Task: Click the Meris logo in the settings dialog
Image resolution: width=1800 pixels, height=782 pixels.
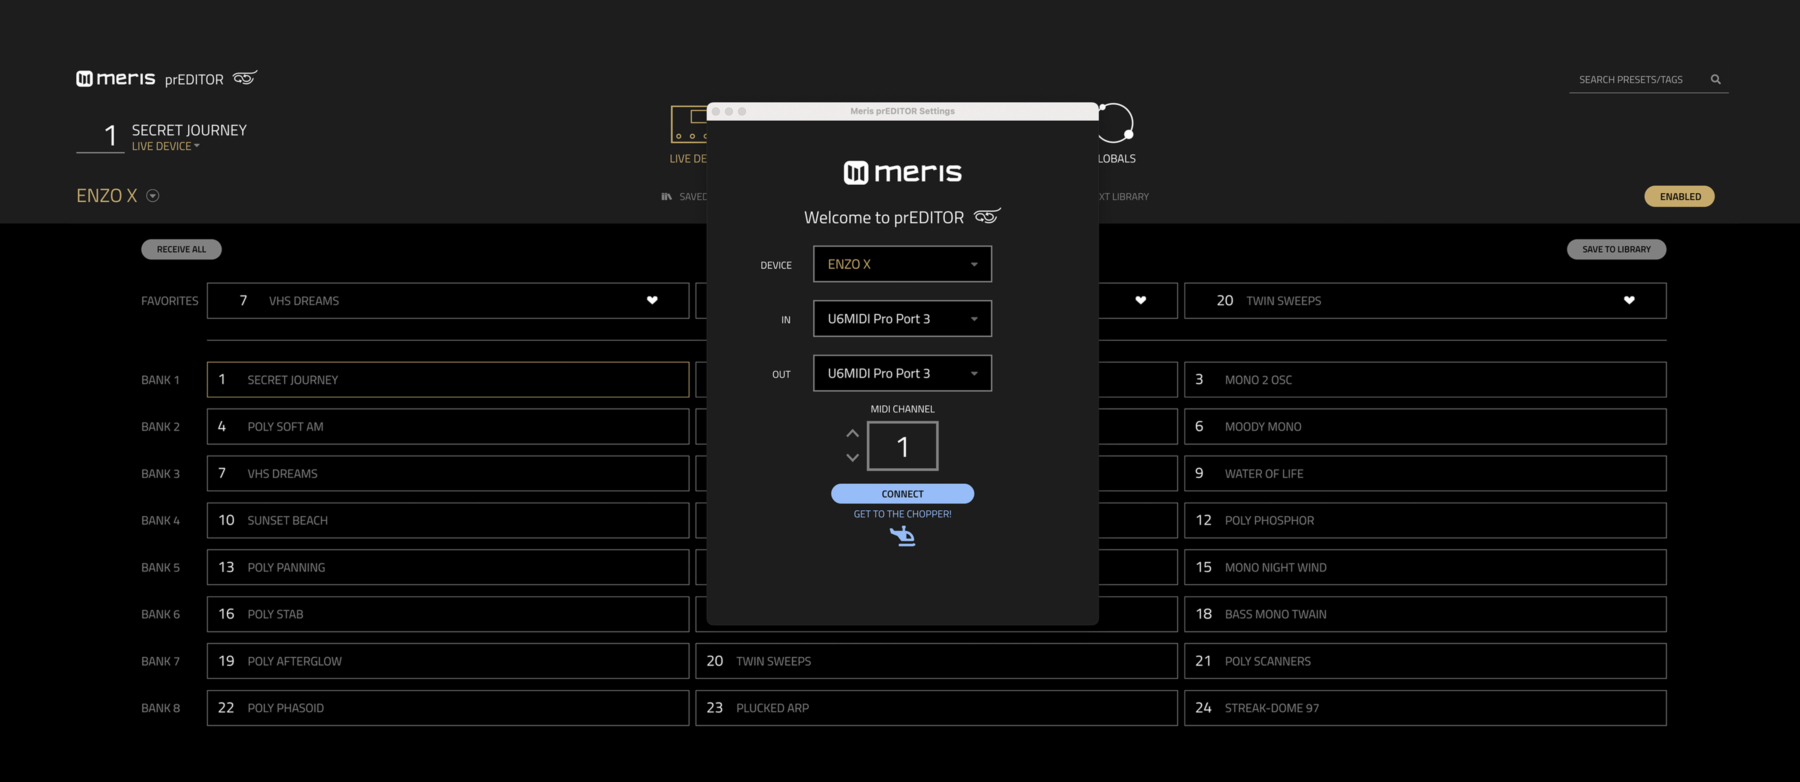Action: click(x=902, y=172)
